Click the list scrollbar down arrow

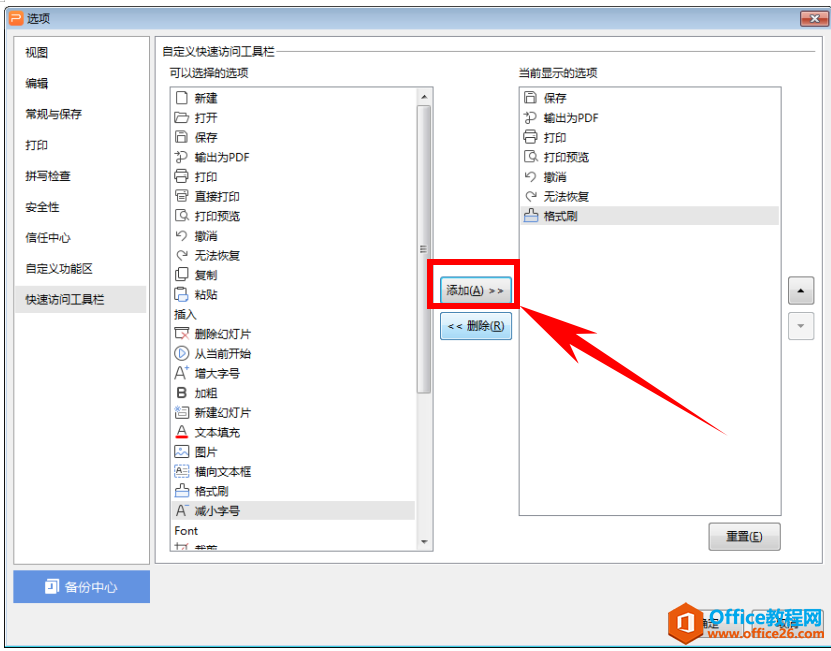pos(424,542)
